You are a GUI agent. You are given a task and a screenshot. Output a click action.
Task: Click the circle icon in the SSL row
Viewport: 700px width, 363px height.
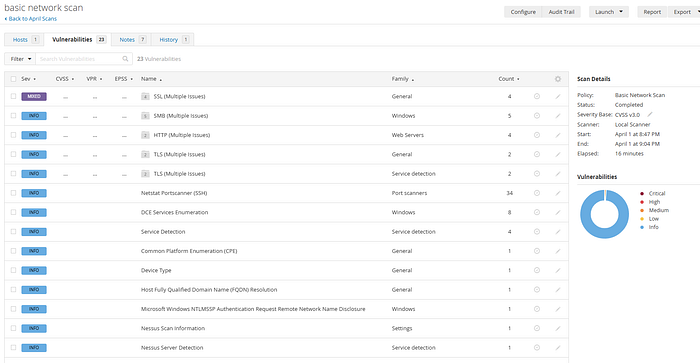click(537, 96)
